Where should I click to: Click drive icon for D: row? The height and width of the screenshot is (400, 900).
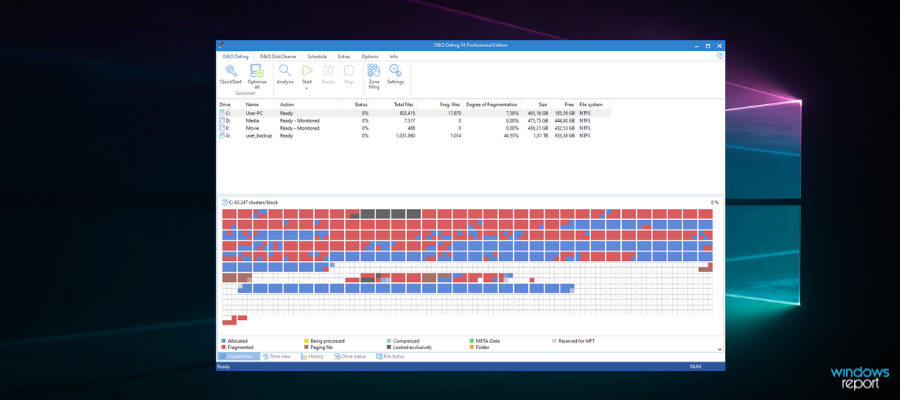tap(222, 121)
